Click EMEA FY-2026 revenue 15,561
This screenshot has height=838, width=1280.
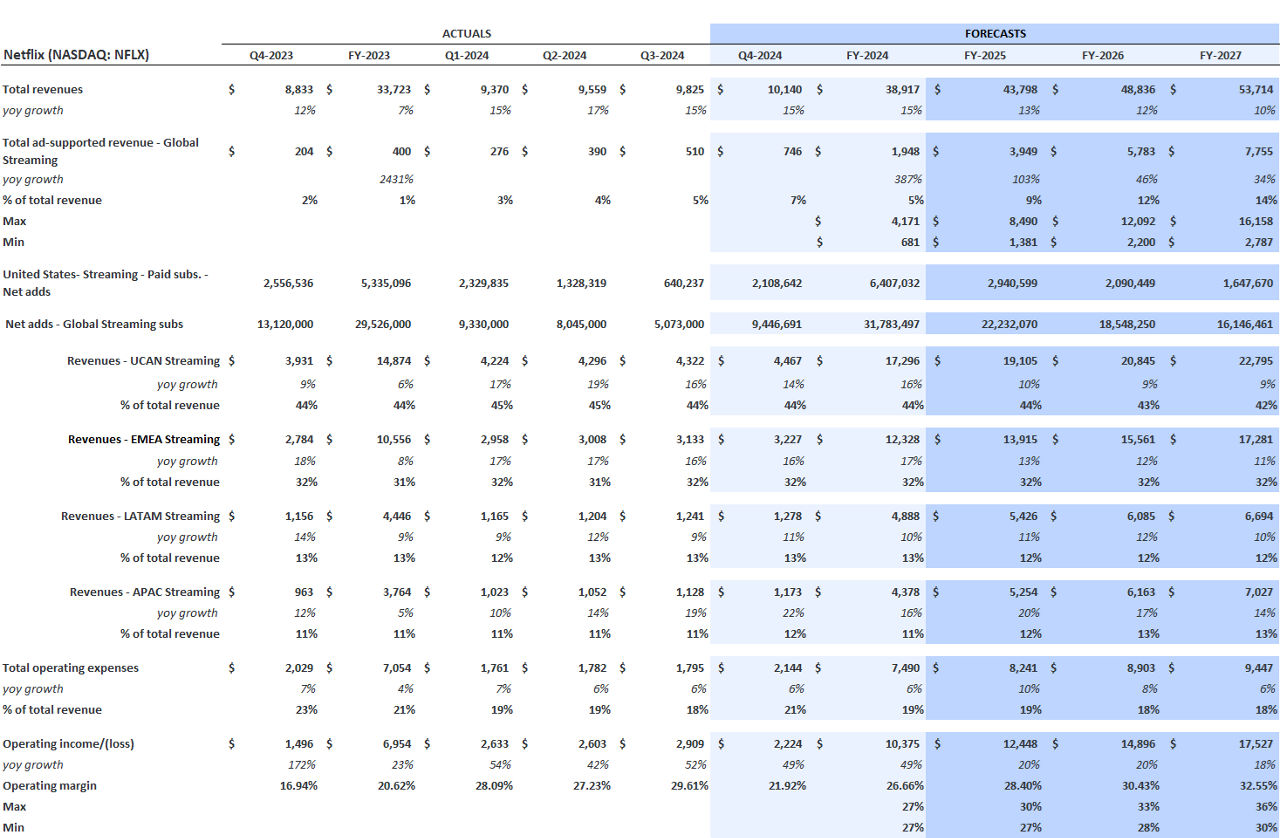coord(1137,439)
